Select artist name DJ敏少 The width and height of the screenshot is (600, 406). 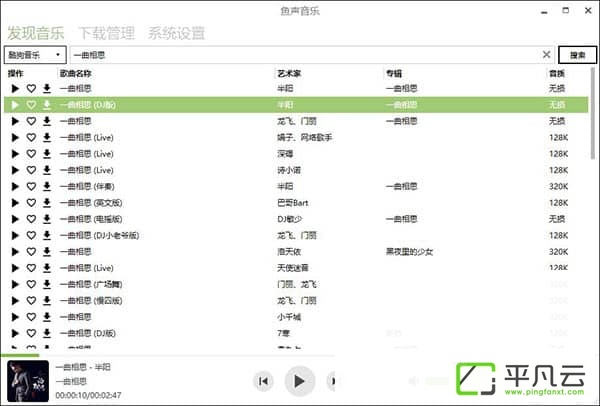290,219
